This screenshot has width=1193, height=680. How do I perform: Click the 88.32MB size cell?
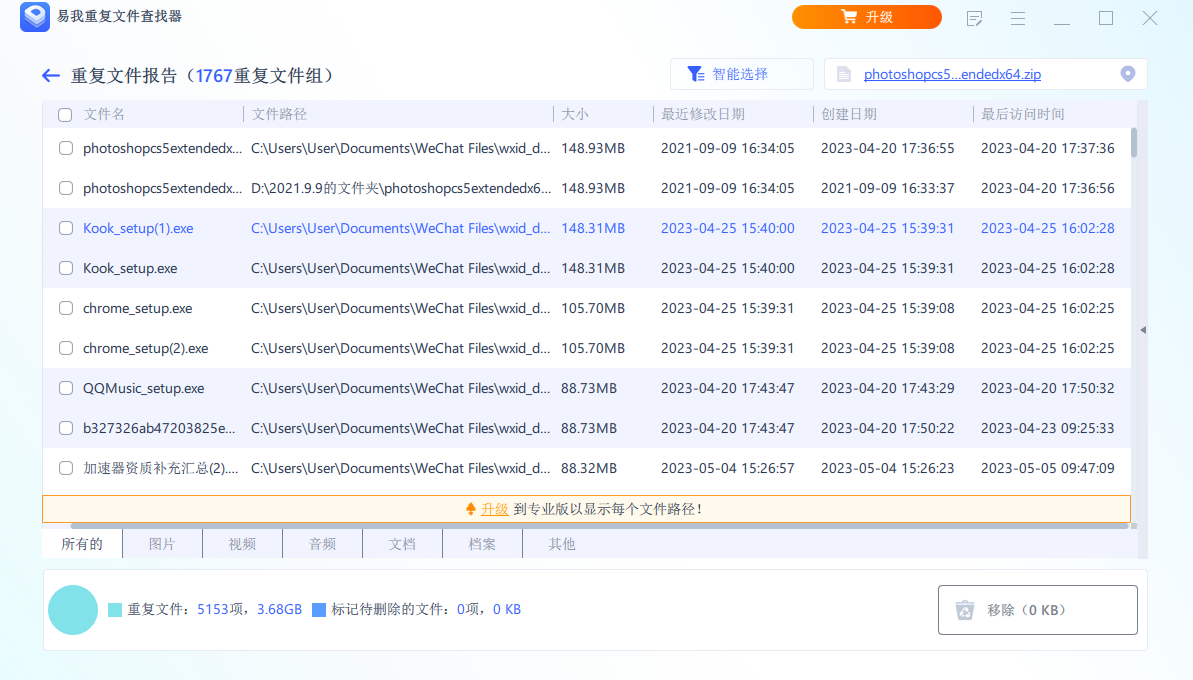tap(589, 468)
